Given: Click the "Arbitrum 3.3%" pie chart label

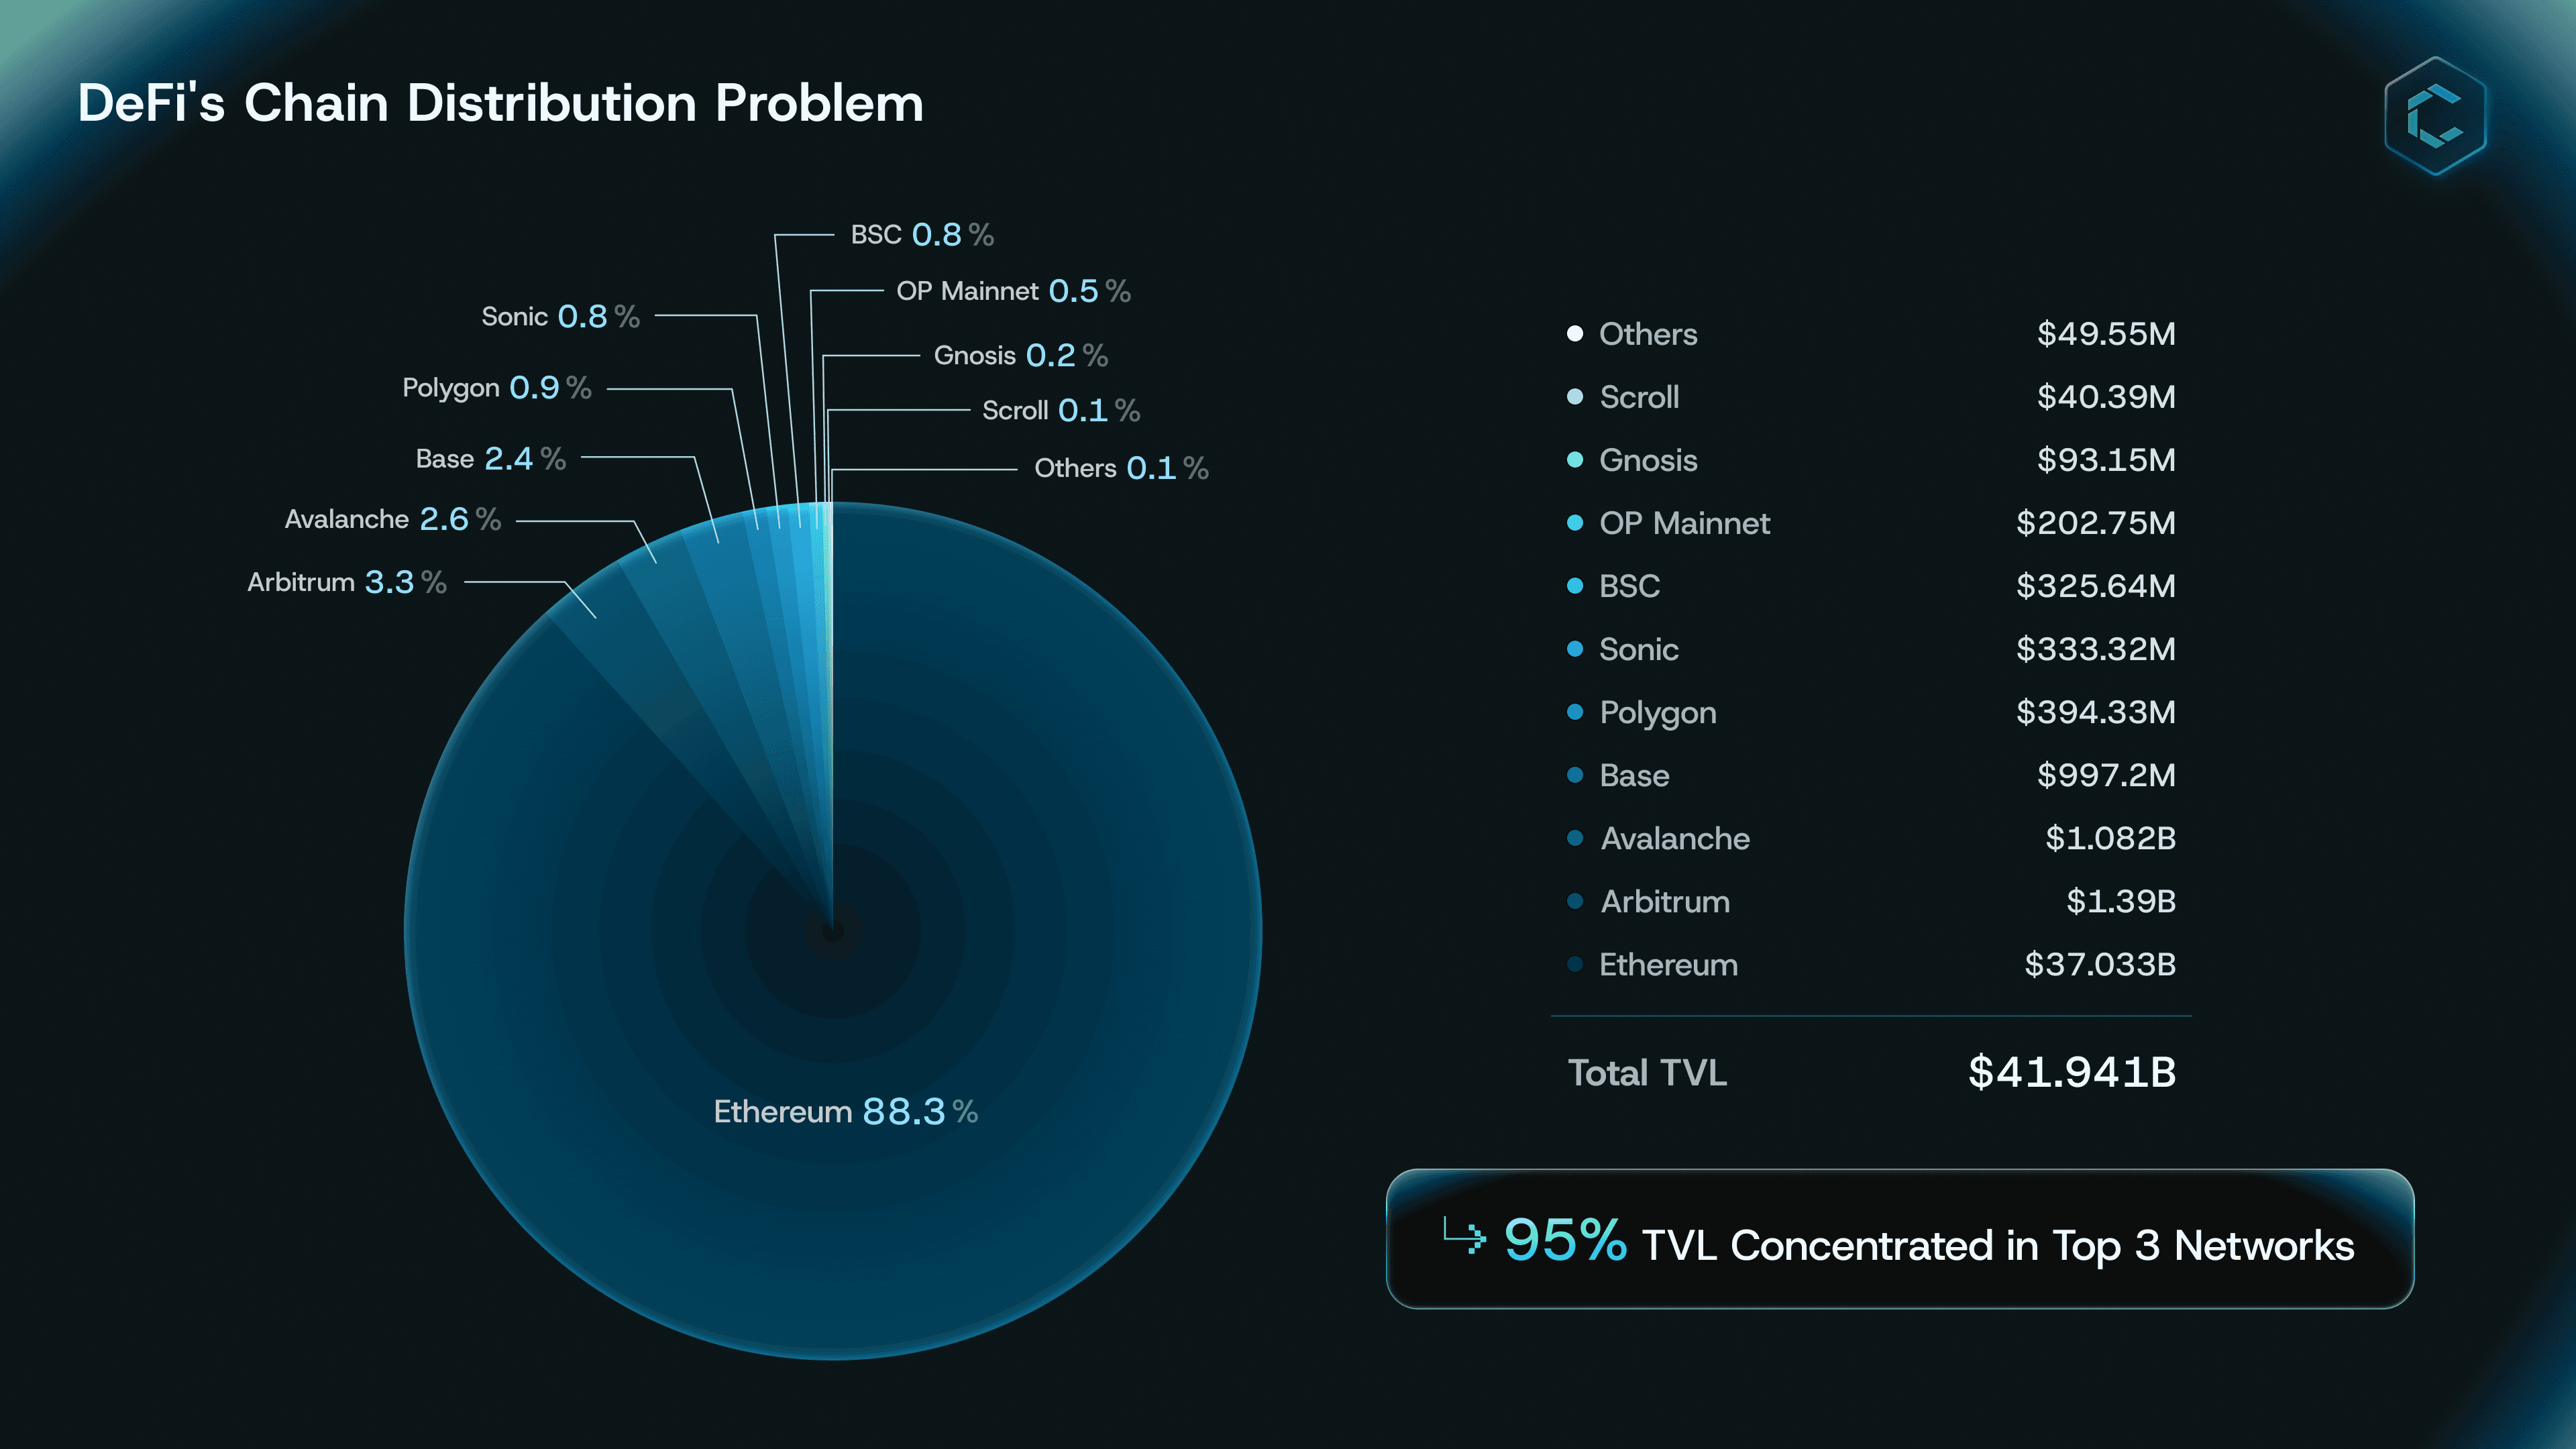Looking at the screenshot, I should click(347, 582).
